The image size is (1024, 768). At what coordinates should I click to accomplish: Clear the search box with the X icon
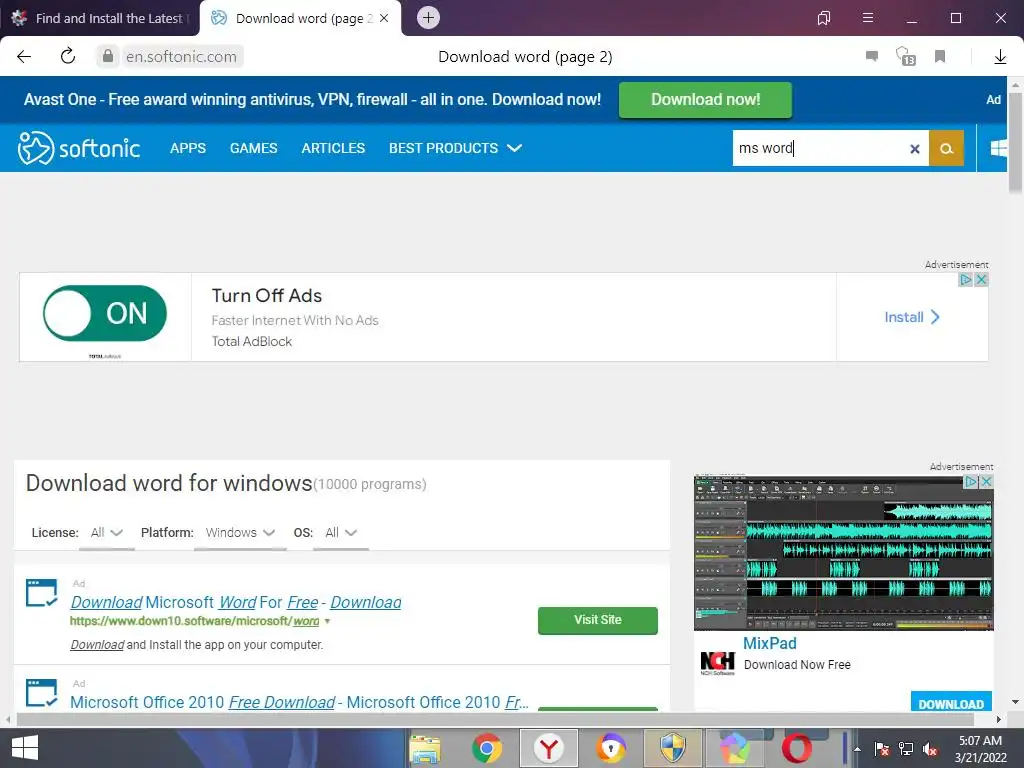915,149
